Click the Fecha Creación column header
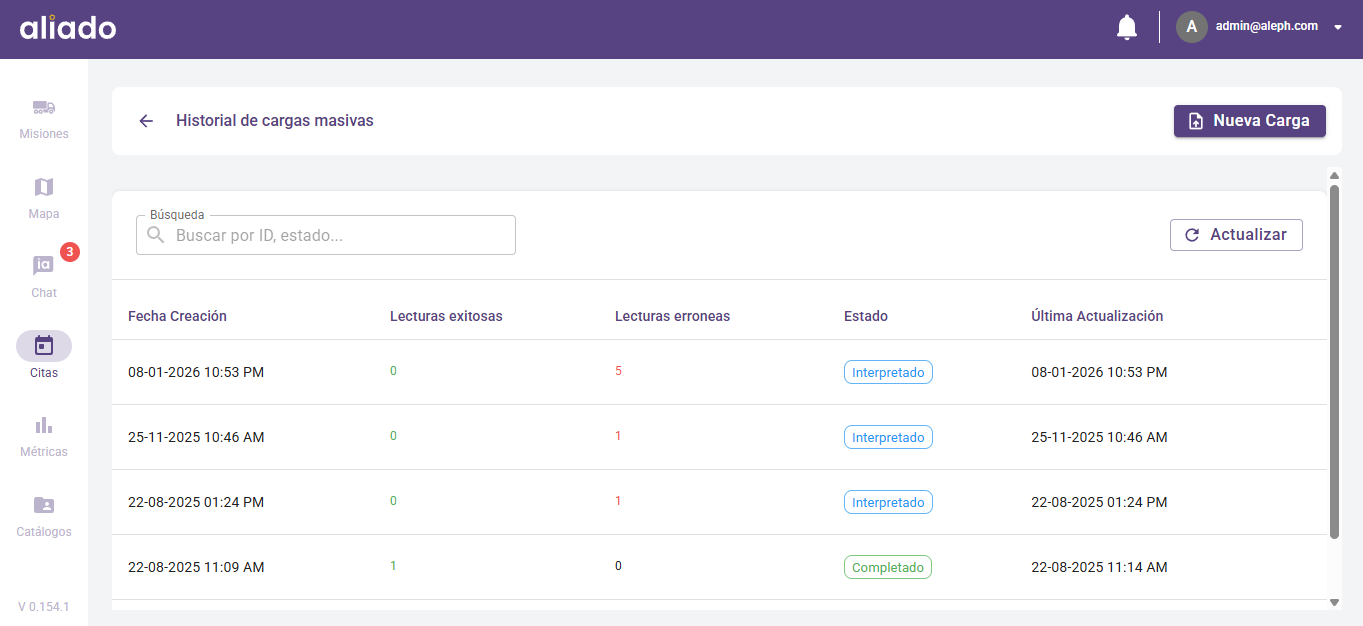 177,316
